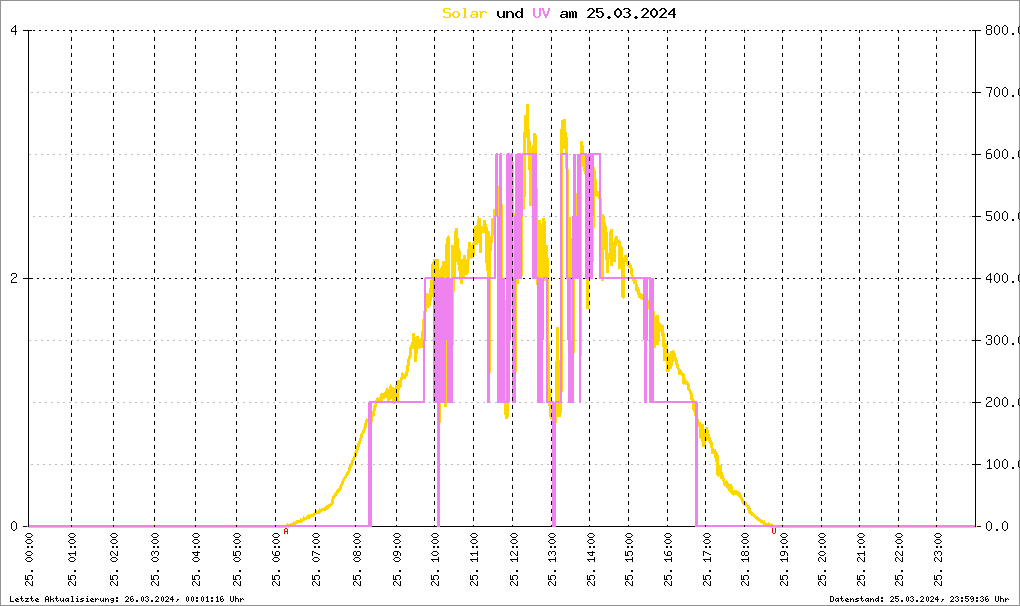Click the time label '25. 06:00'
The height and width of the screenshot is (606, 1020).
coord(276,559)
